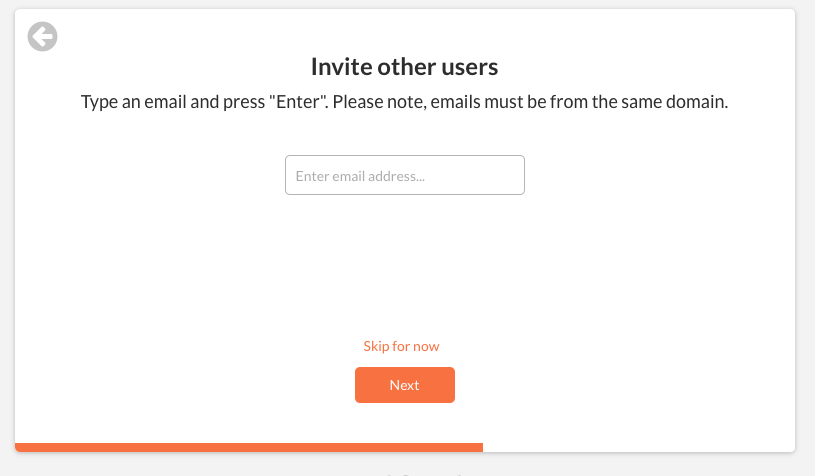Go back to the previous onboarding step
815x476 pixels.
tap(42, 37)
